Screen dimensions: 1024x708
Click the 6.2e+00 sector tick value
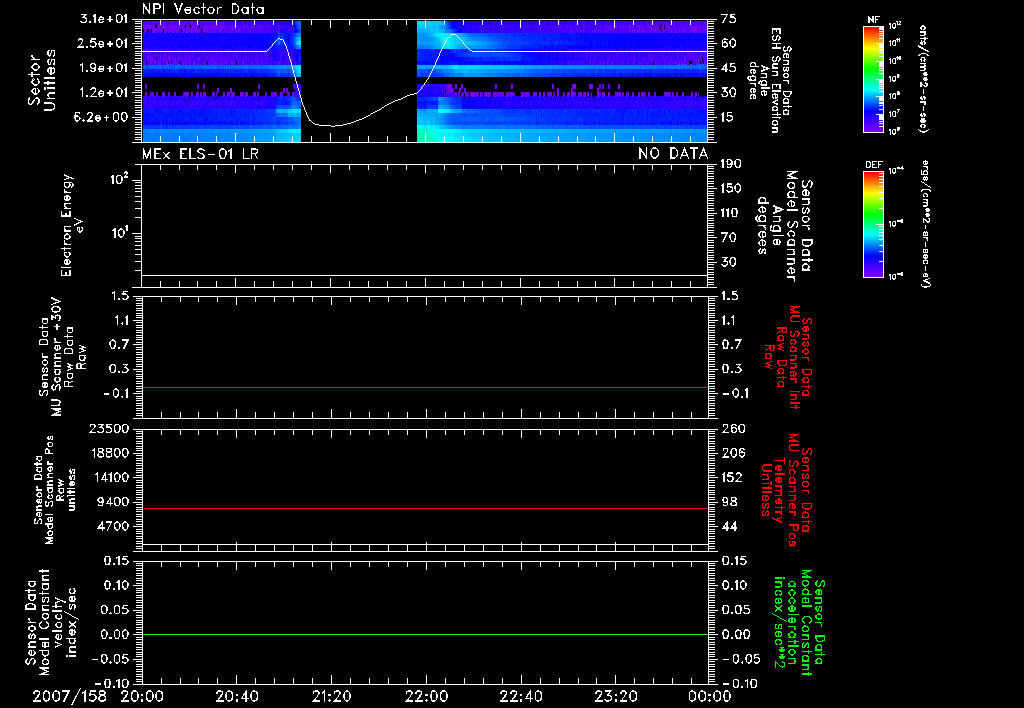click(103, 118)
